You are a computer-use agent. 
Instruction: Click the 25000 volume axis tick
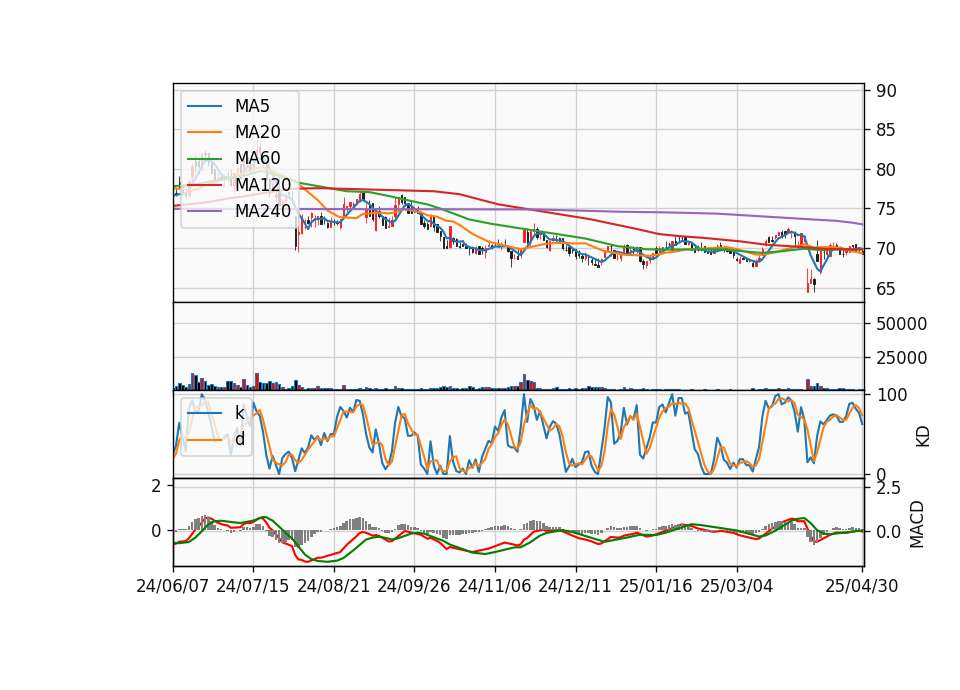(x=901, y=358)
